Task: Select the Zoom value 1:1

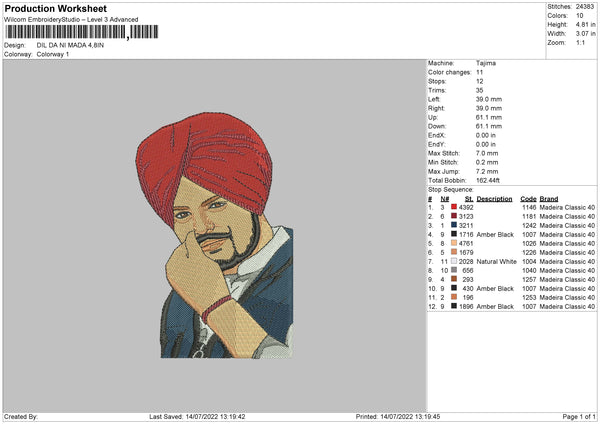Action: click(580, 43)
